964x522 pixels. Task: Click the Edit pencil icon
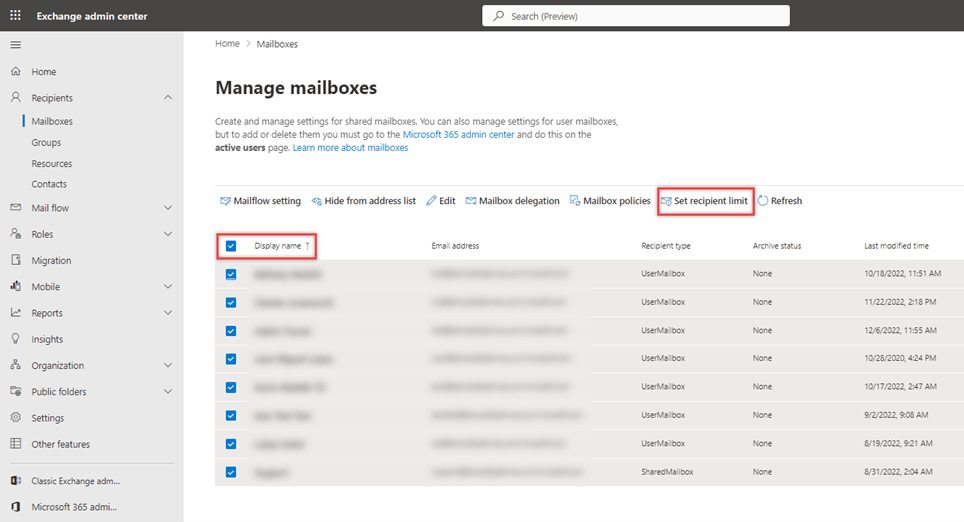click(432, 200)
